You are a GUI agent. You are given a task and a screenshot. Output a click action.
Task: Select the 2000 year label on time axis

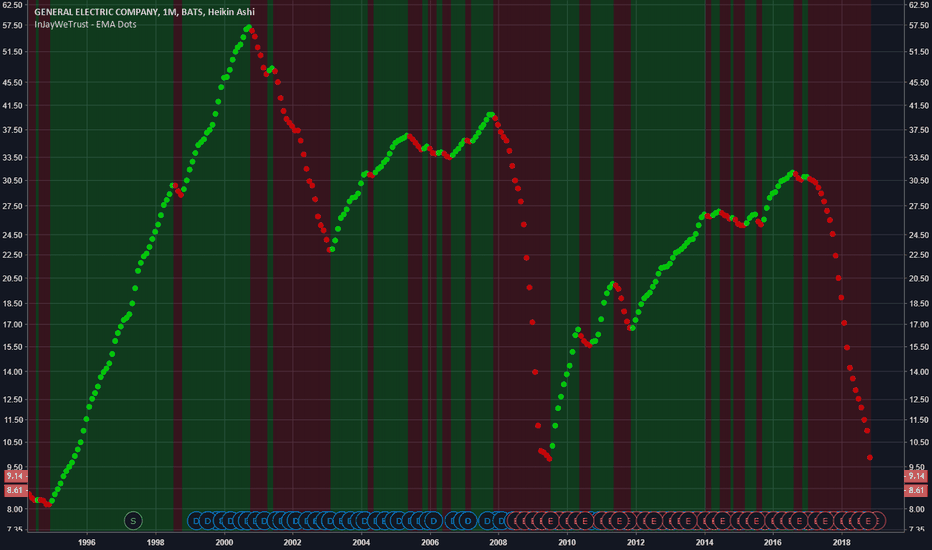click(x=224, y=542)
